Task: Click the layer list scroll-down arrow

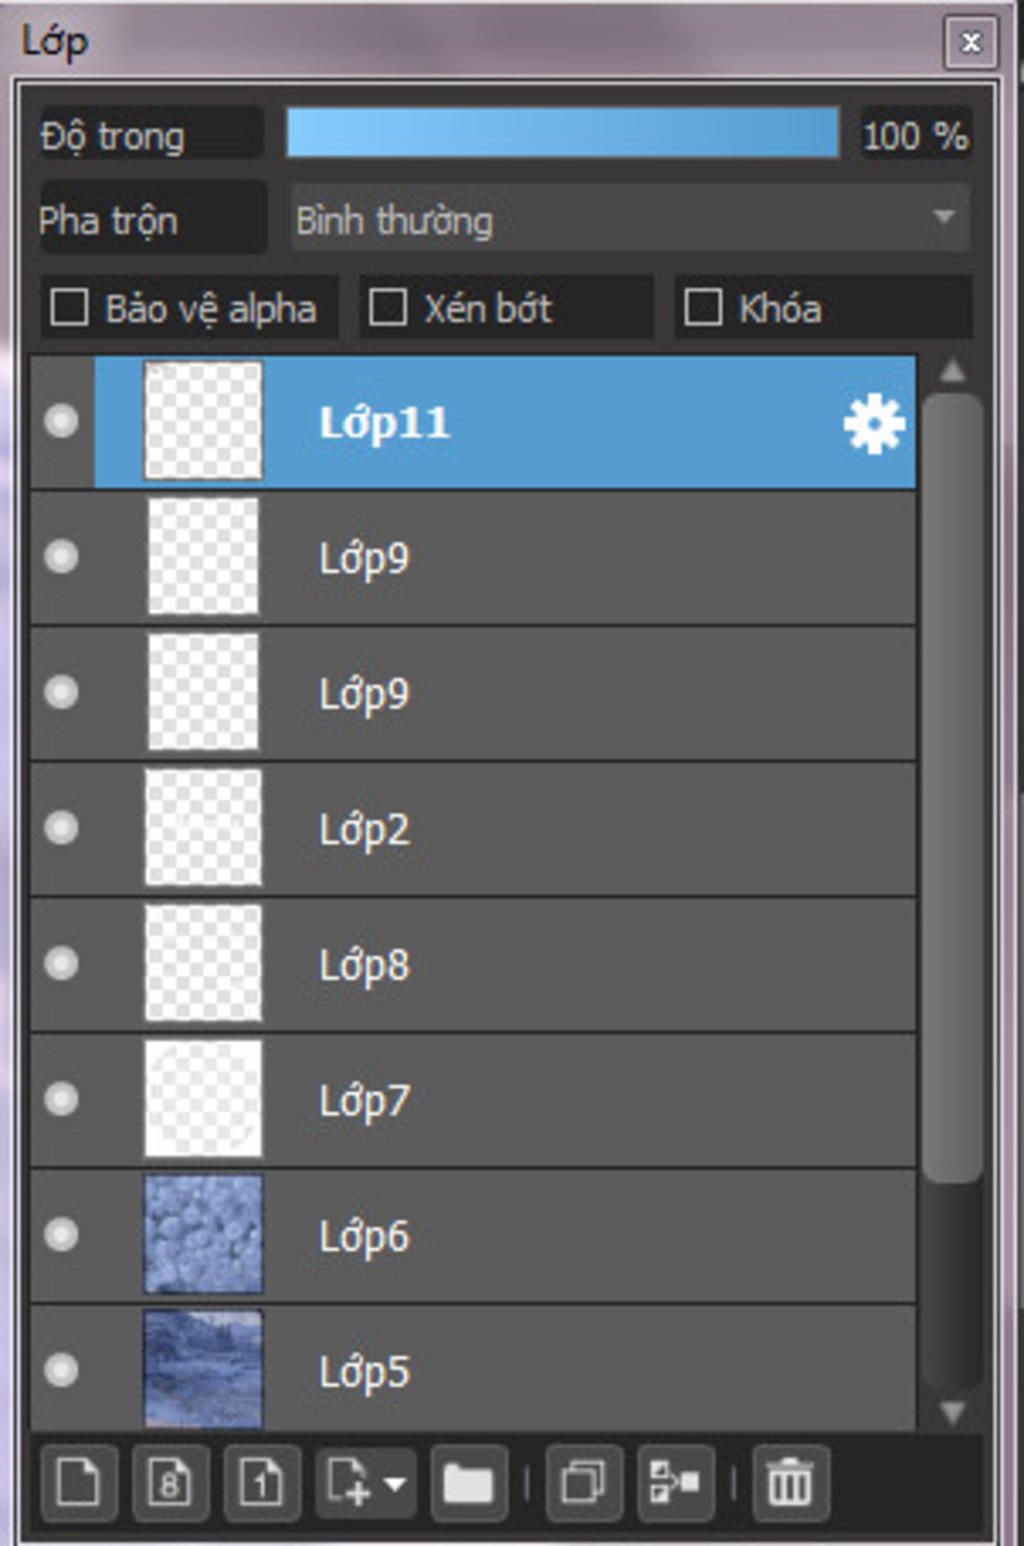Action: tap(953, 1411)
